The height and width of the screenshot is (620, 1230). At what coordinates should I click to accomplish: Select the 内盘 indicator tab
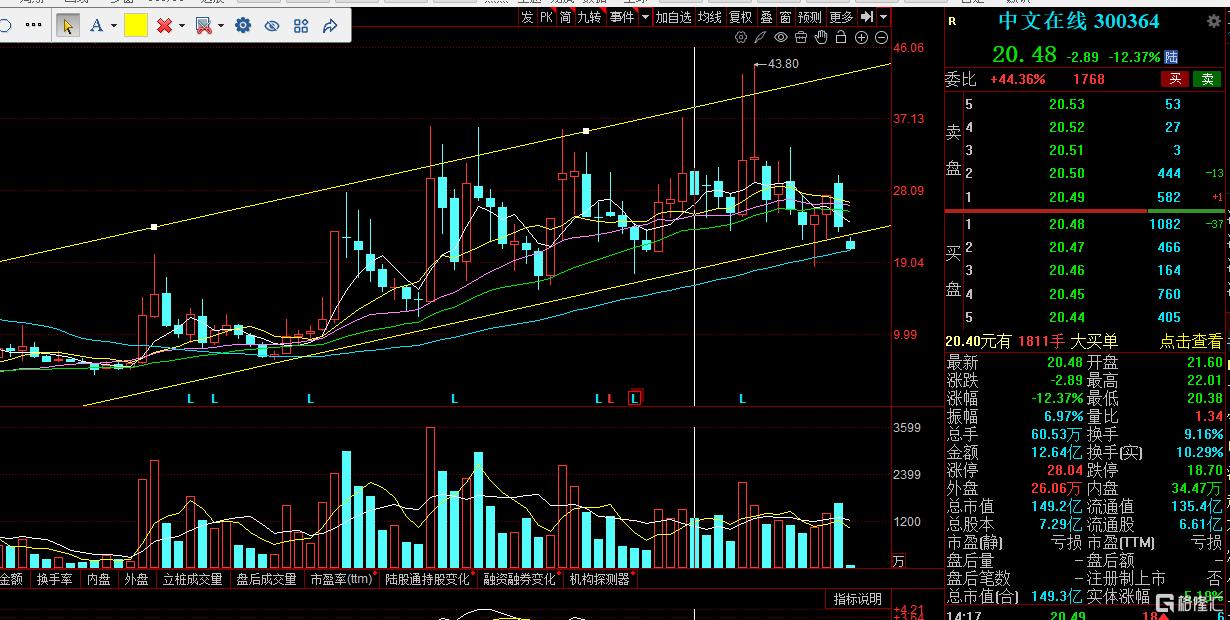pyautogui.click(x=99, y=579)
